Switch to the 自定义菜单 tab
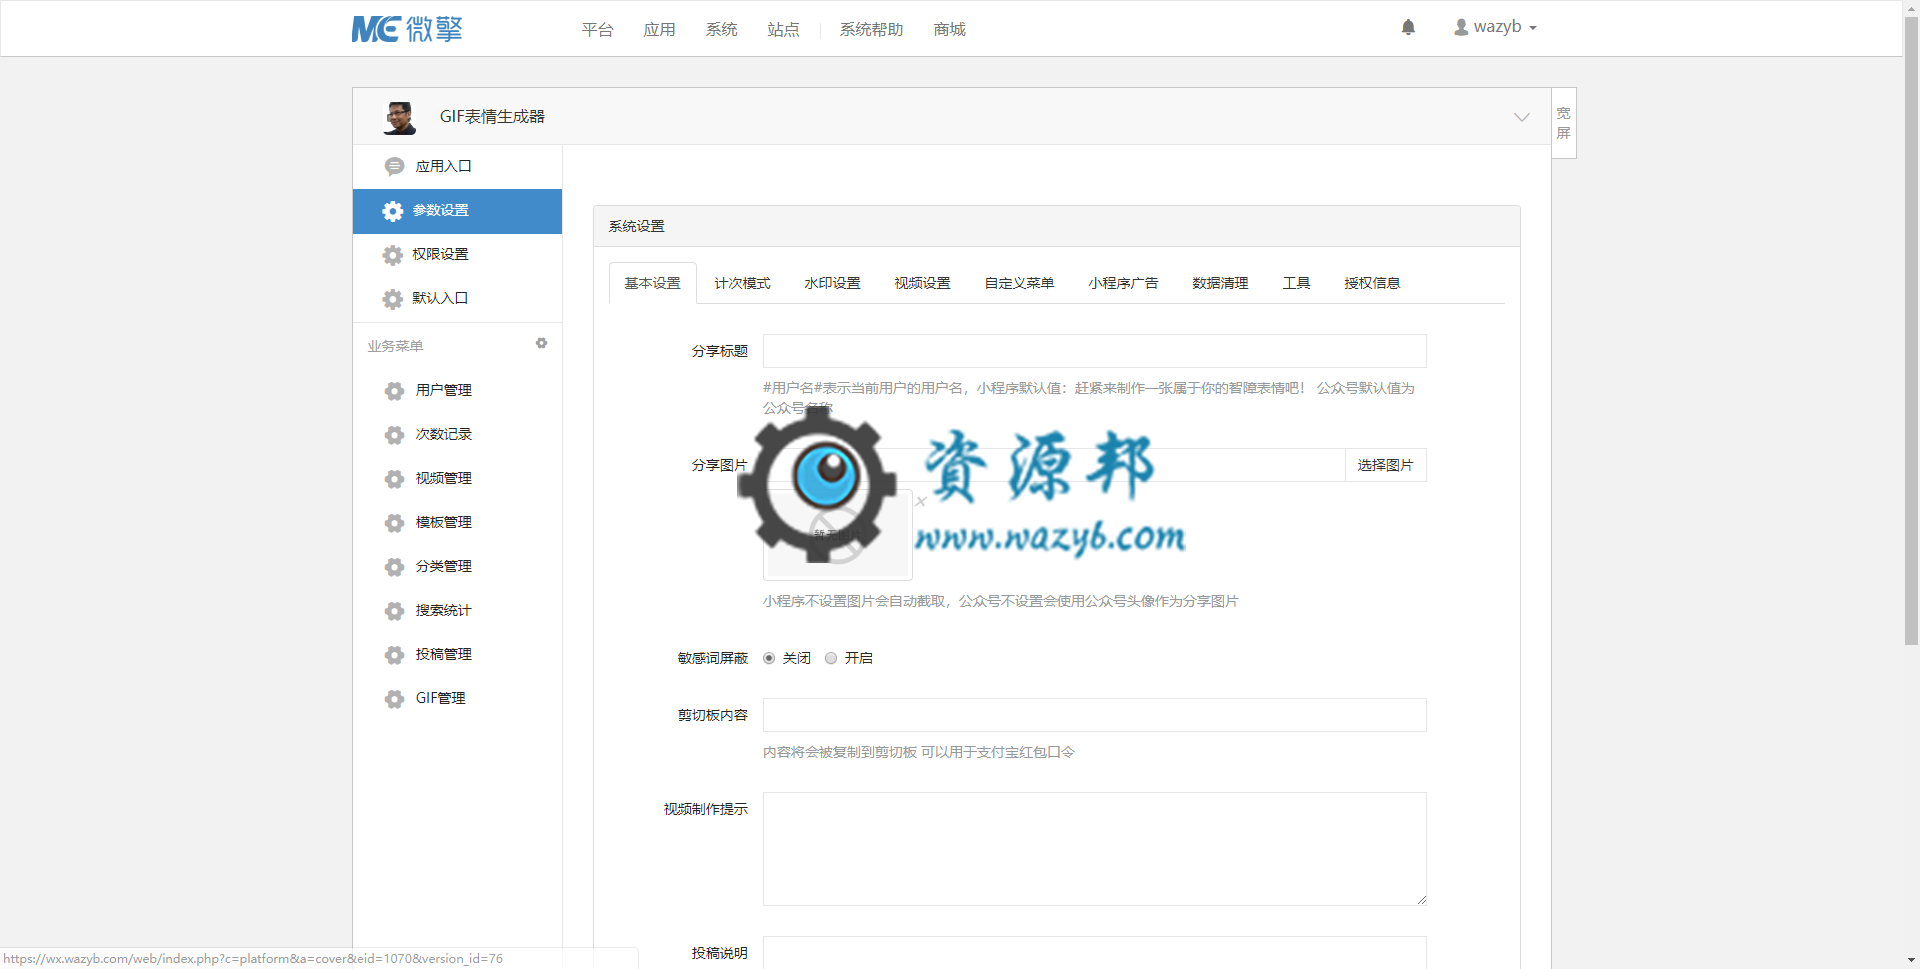The height and width of the screenshot is (969, 1920). [x=1019, y=283]
